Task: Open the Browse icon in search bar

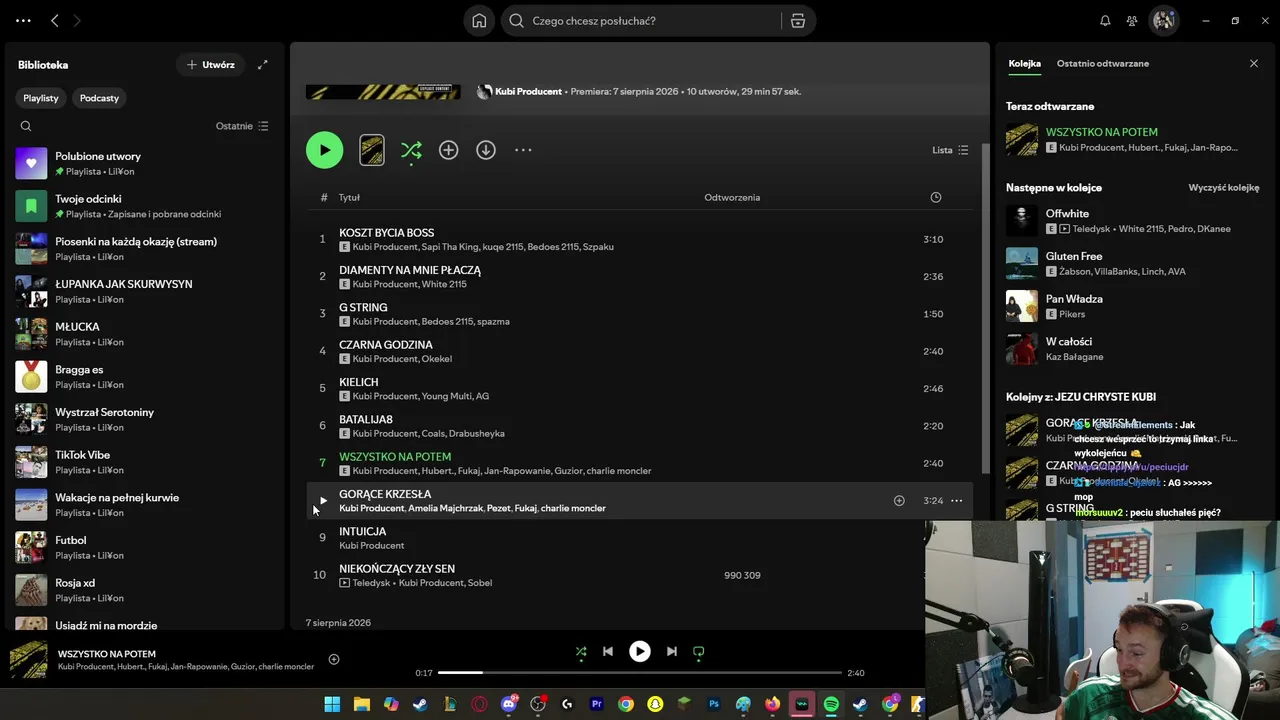Action: pyautogui.click(x=797, y=20)
